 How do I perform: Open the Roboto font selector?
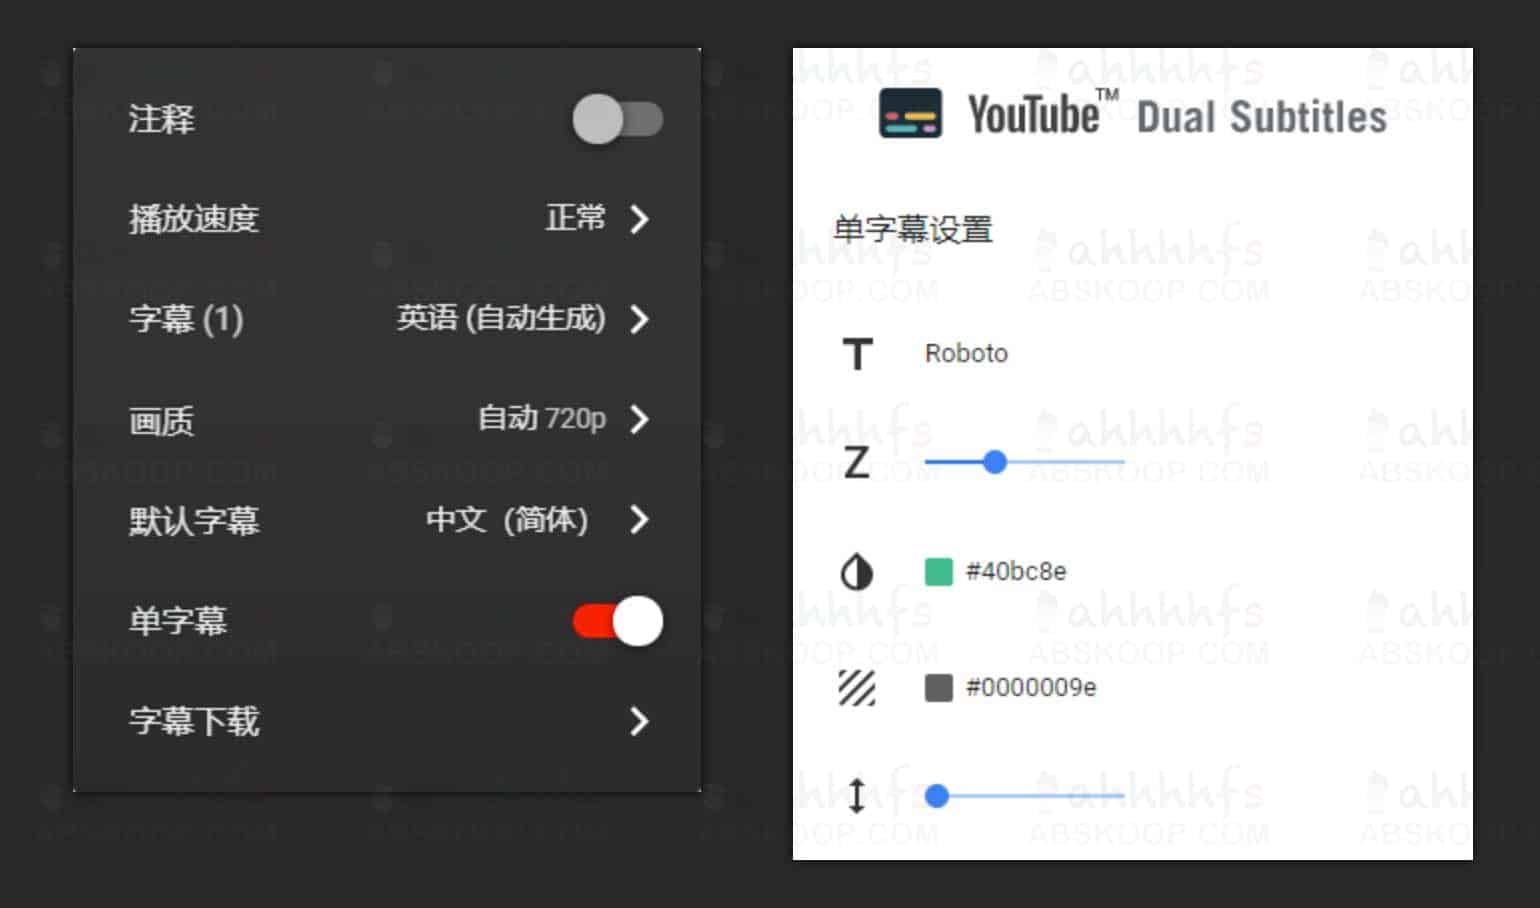click(x=966, y=353)
